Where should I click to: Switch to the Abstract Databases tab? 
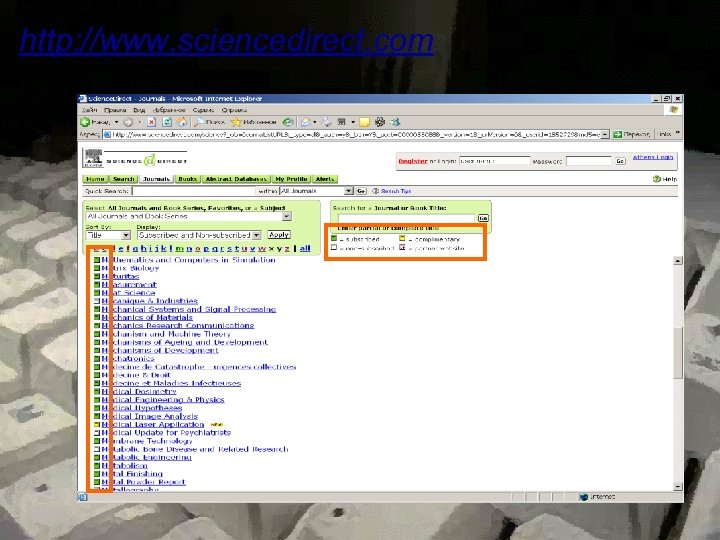click(x=236, y=179)
